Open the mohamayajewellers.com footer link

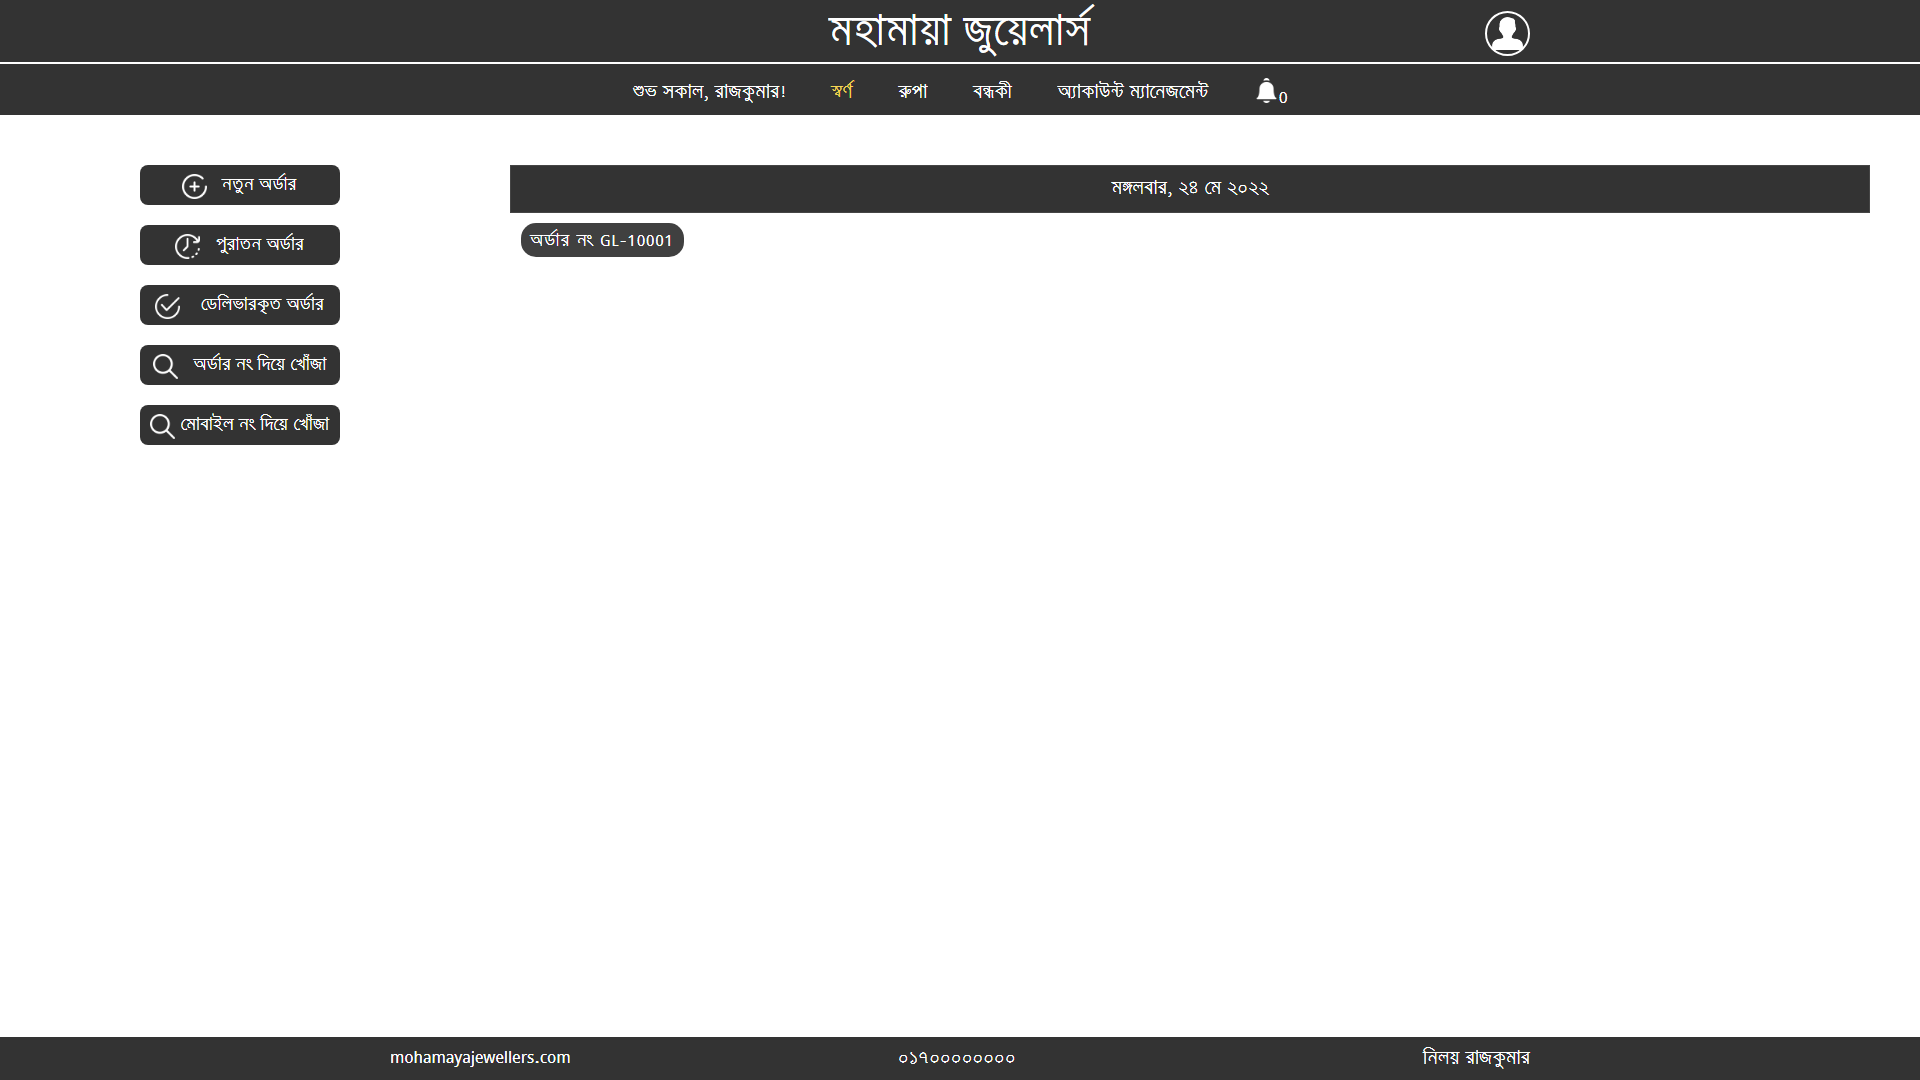(480, 1057)
